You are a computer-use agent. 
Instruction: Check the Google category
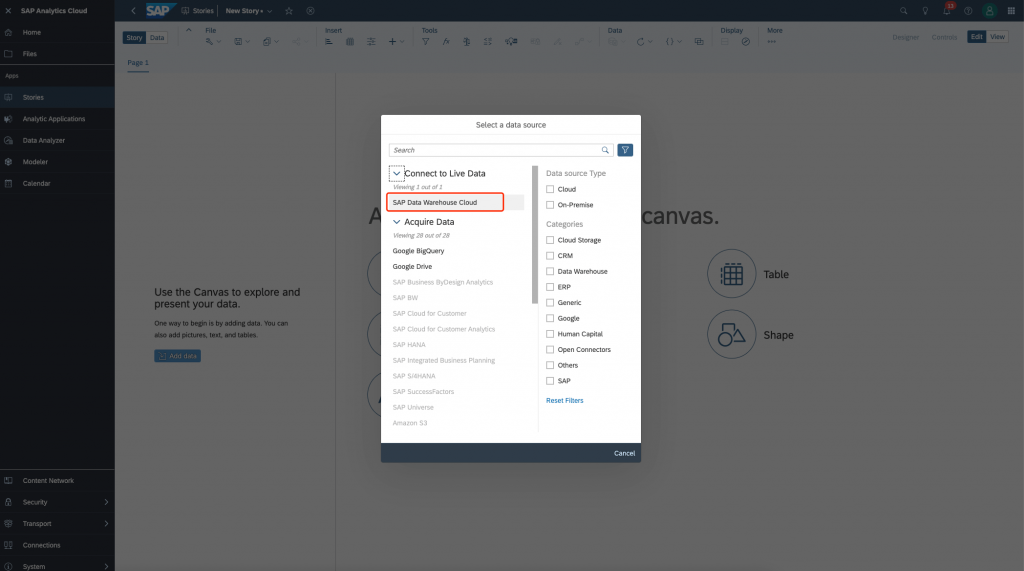click(550, 319)
